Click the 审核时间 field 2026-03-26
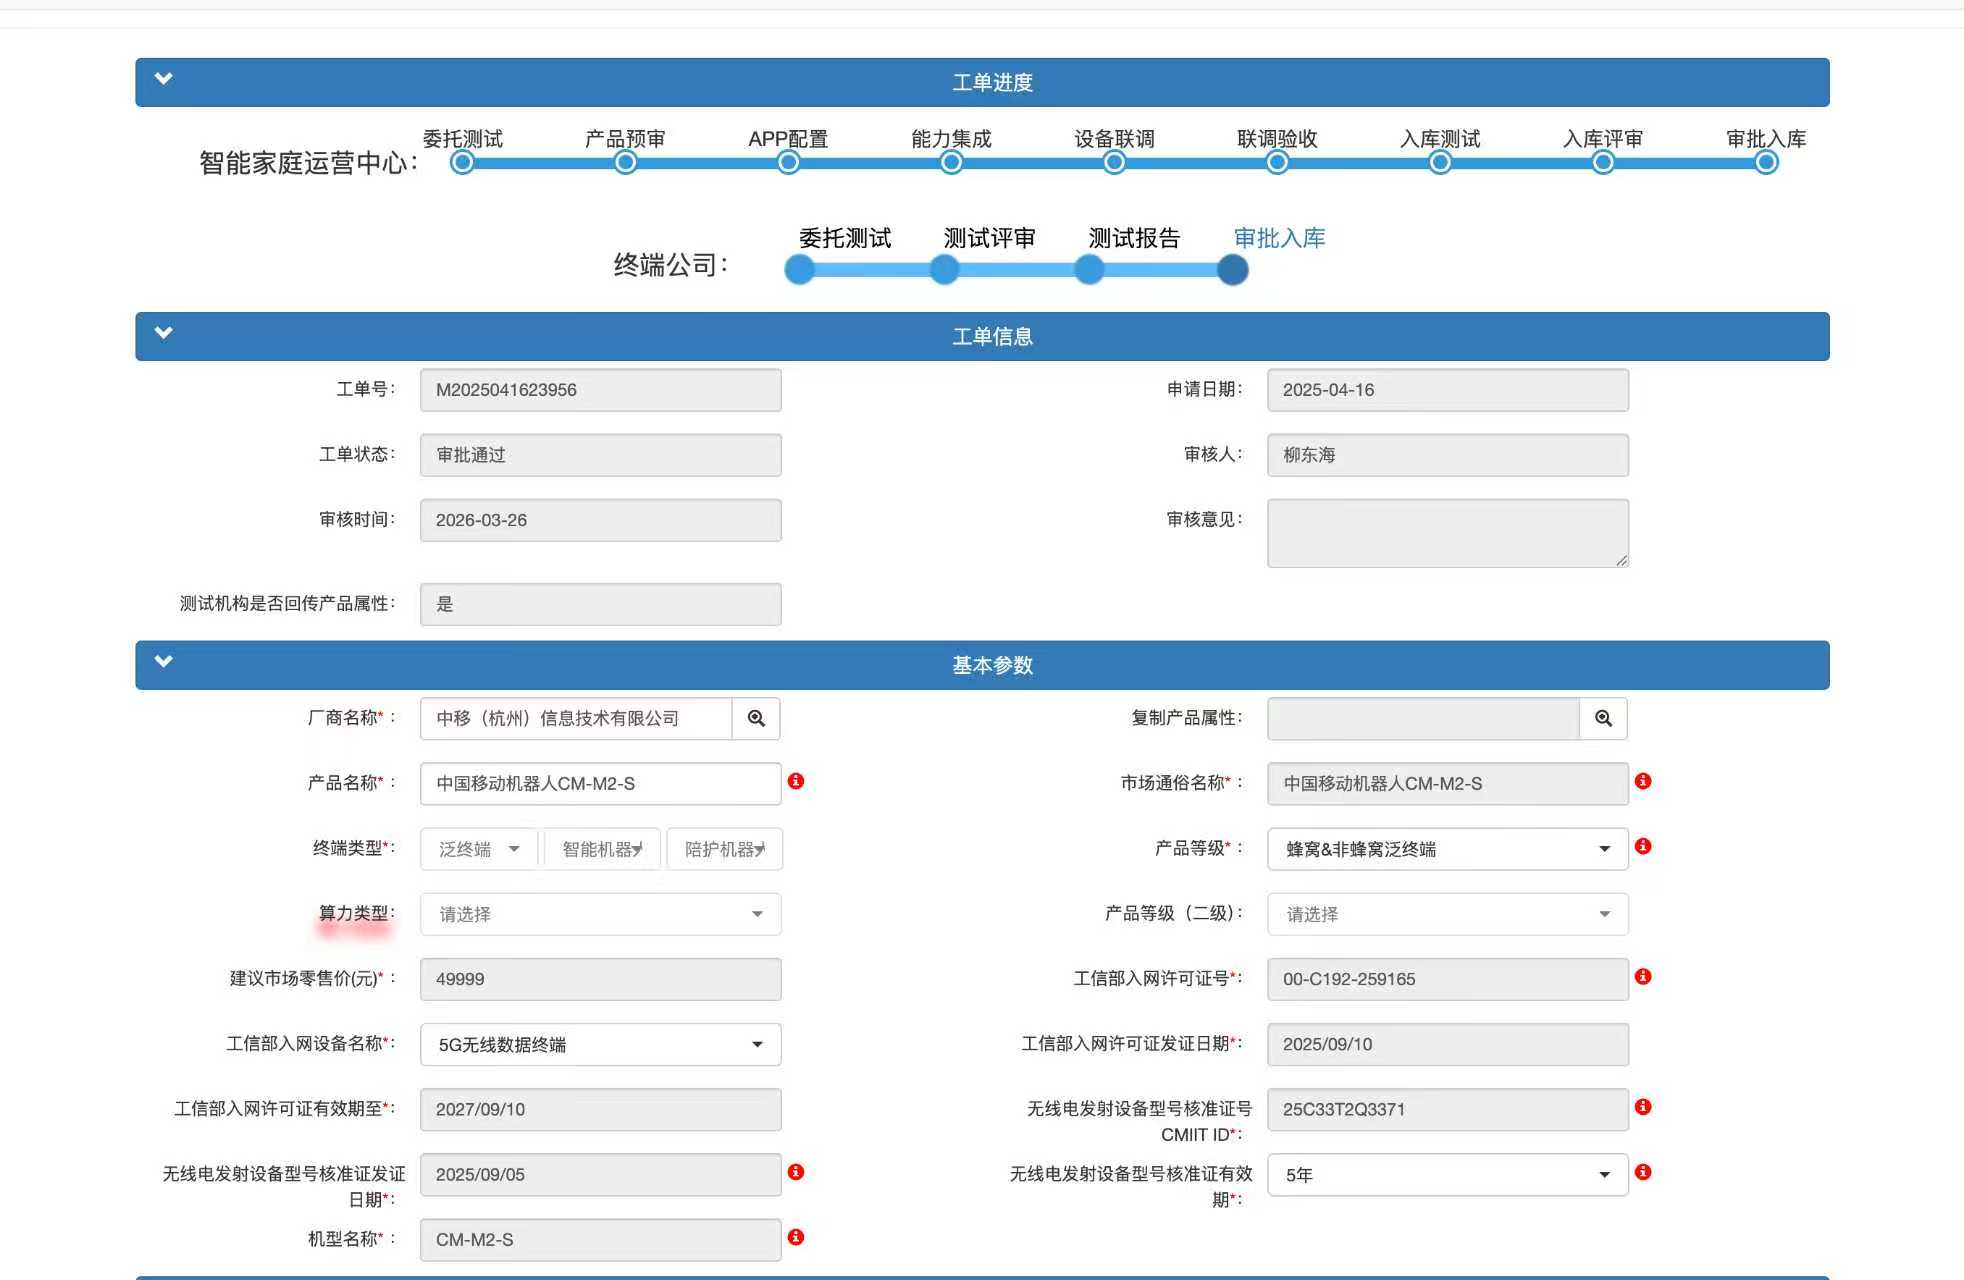Viewport: 1964px width, 1280px height. [601, 520]
